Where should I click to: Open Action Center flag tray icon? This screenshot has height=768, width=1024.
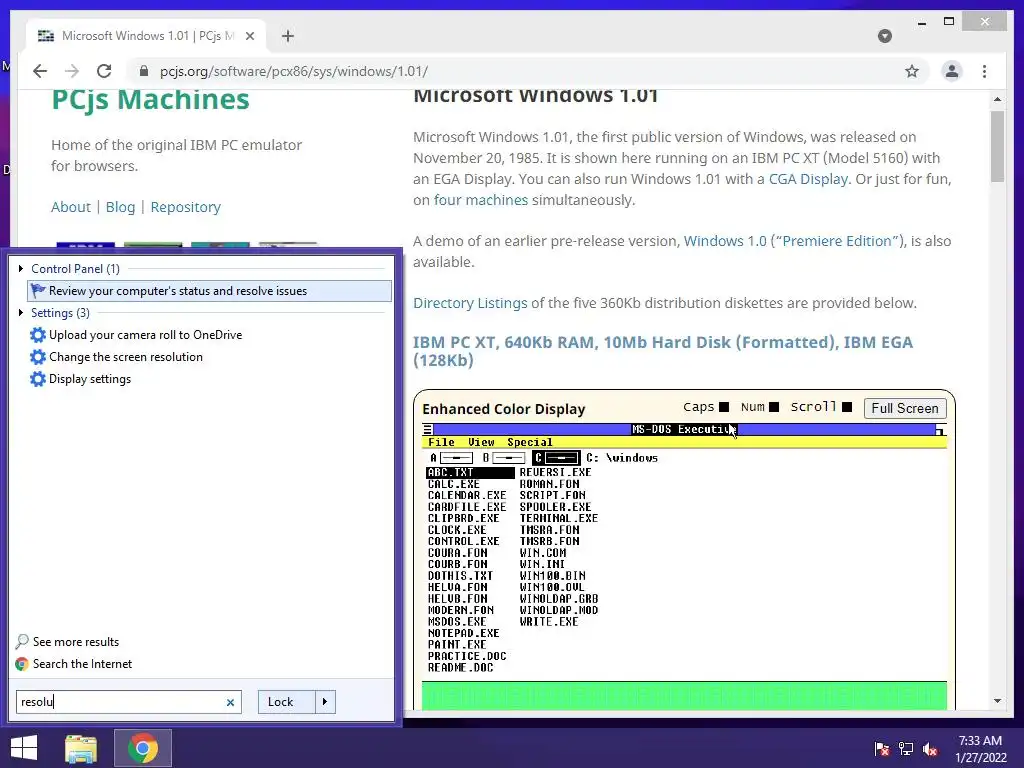pyautogui.click(x=882, y=749)
